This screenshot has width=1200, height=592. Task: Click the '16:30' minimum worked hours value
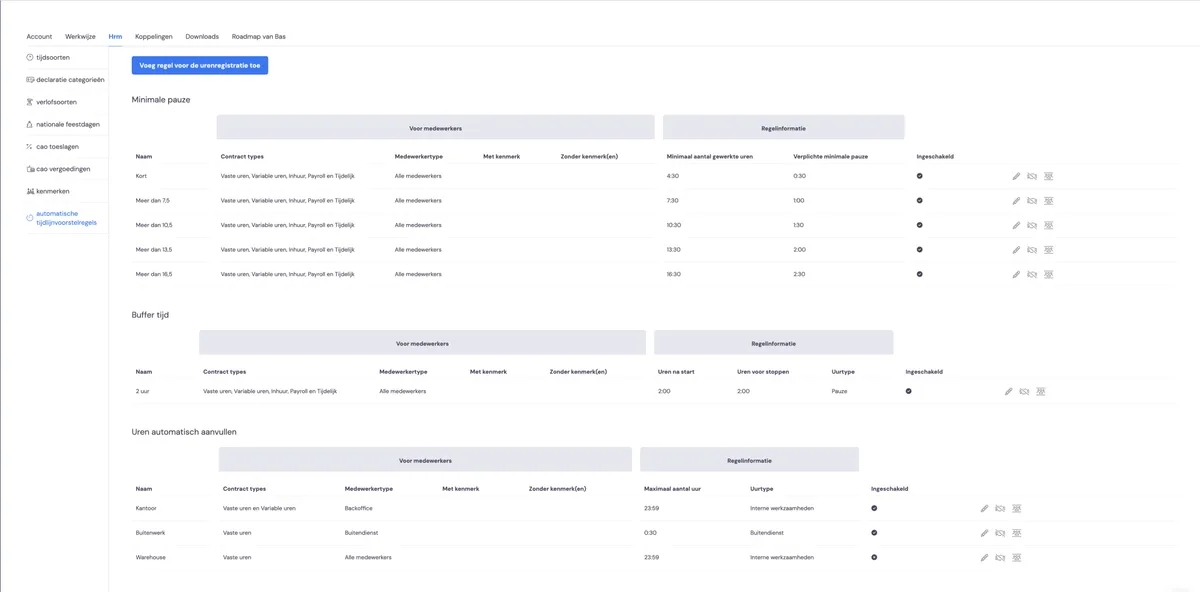[675, 274]
